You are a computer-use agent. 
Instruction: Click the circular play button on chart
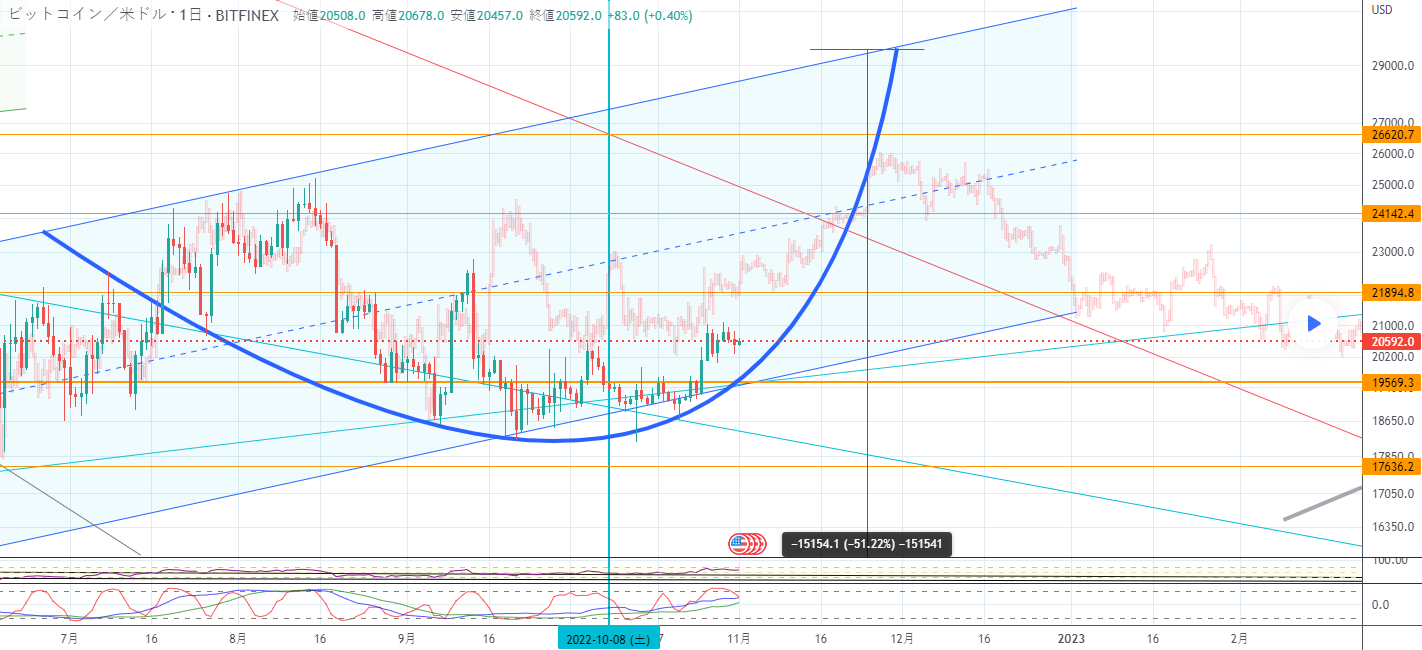click(x=1314, y=323)
